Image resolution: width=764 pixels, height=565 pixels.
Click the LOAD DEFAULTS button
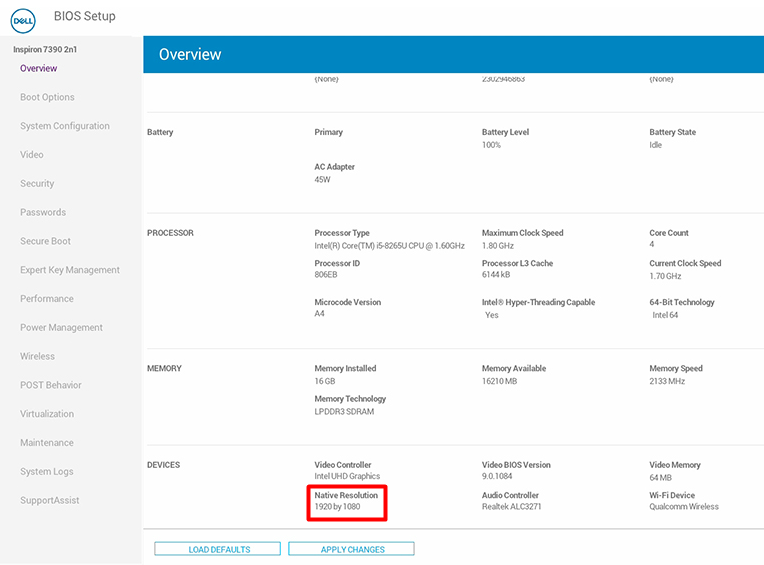click(217, 549)
